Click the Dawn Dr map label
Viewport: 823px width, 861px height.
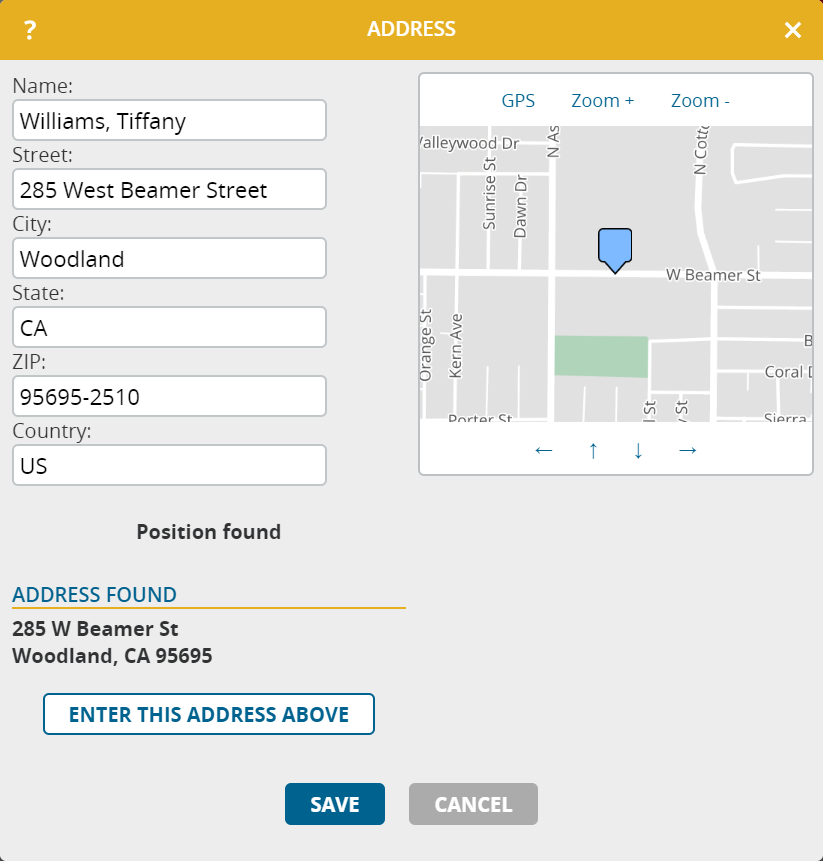click(520, 206)
